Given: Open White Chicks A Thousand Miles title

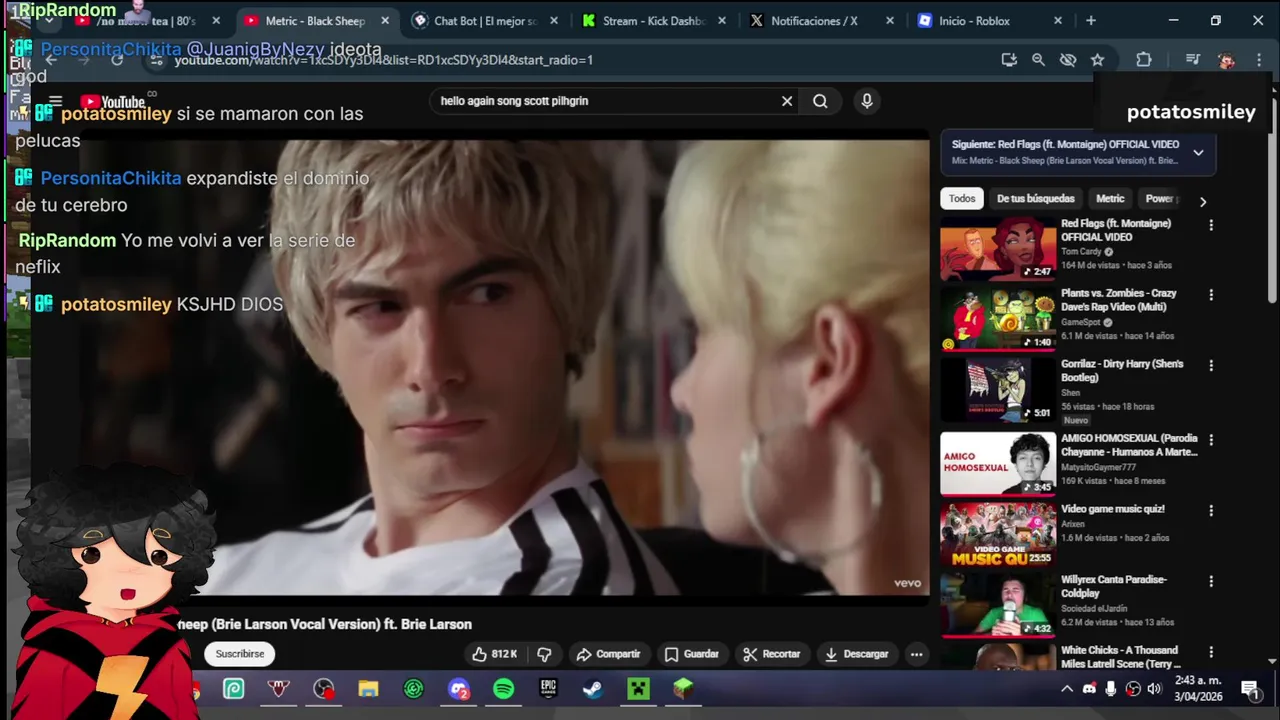Looking at the screenshot, I should (1122, 657).
